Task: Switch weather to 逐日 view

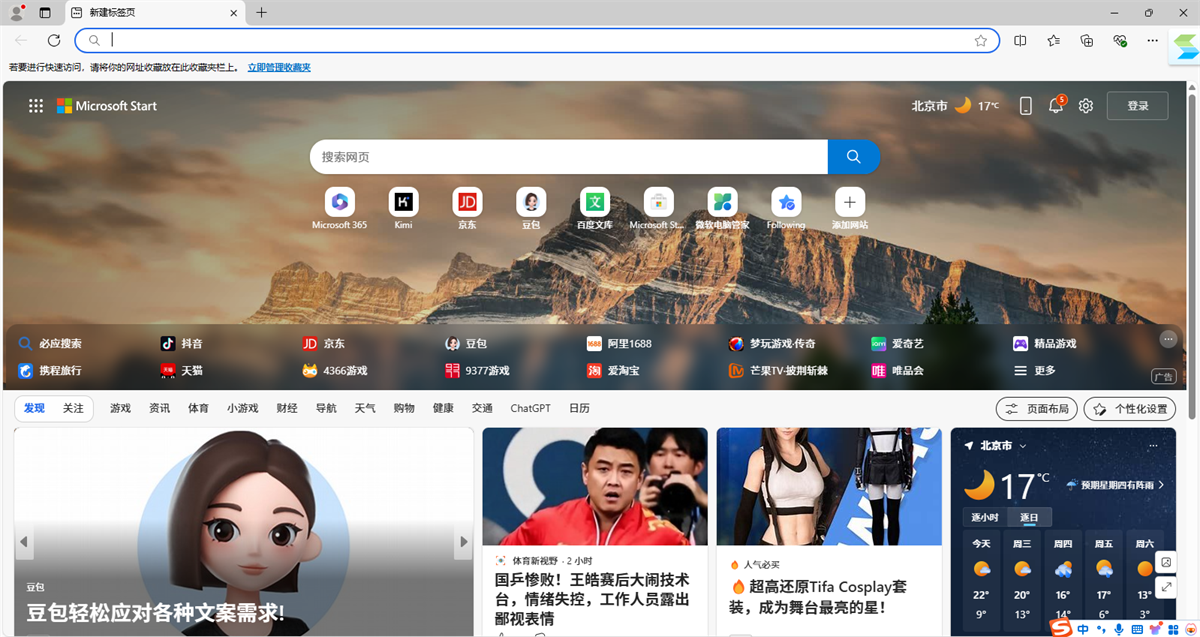Action: tap(1029, 517)
